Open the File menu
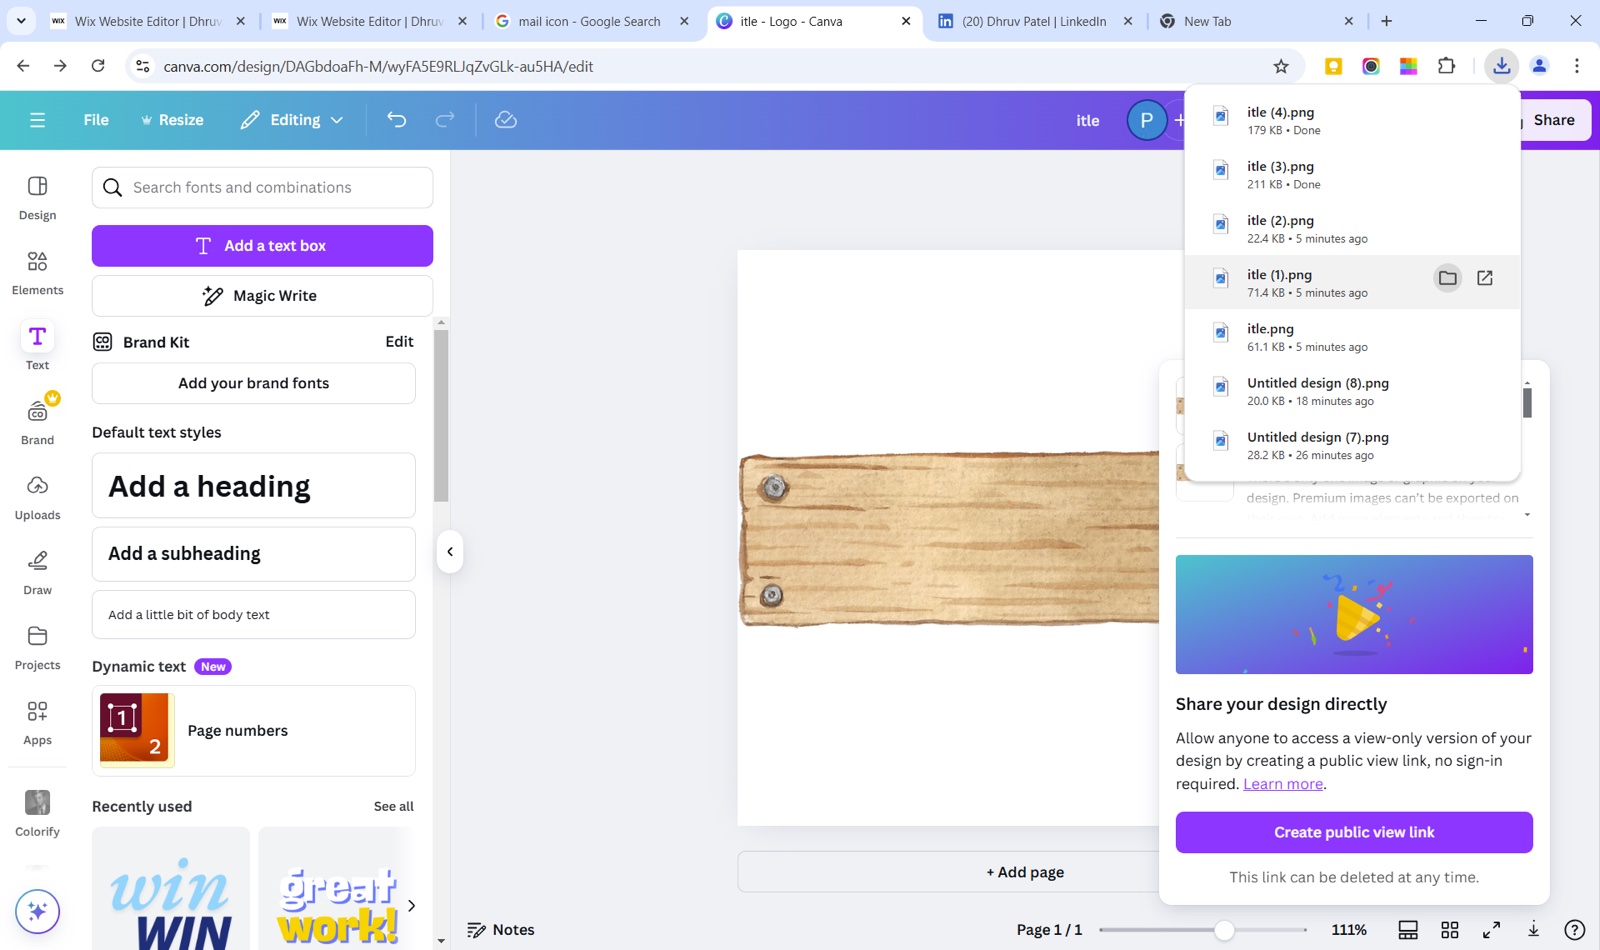This screenshot has width=1600, height=950. click(96, 120)
